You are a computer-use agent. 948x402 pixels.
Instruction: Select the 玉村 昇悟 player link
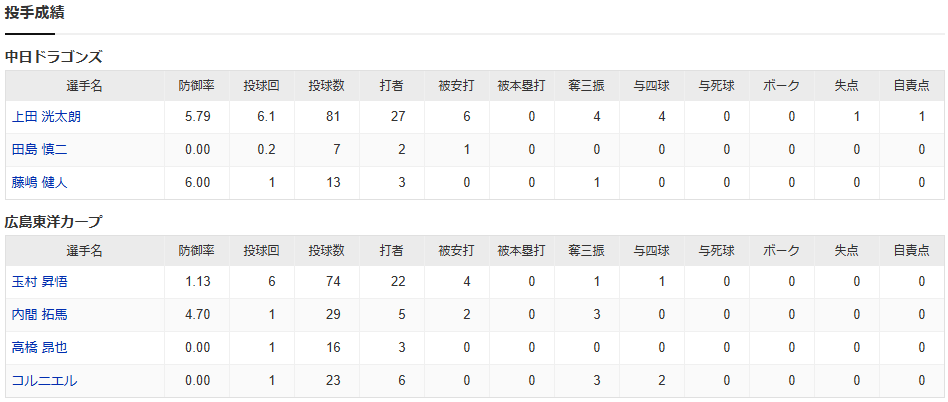[x=39, y=282]
